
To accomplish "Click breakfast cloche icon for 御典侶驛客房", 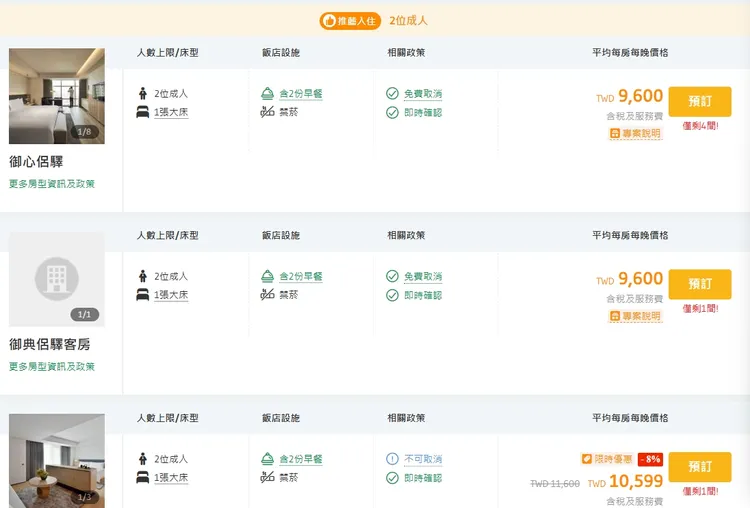I will coord(267,276).
